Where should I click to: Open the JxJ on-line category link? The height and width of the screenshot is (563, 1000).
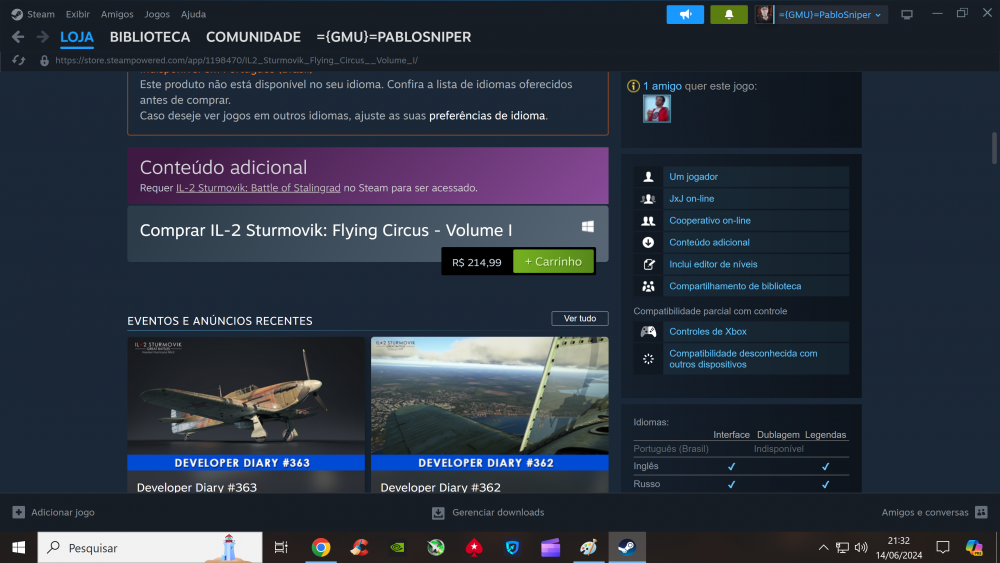point(691,199)
